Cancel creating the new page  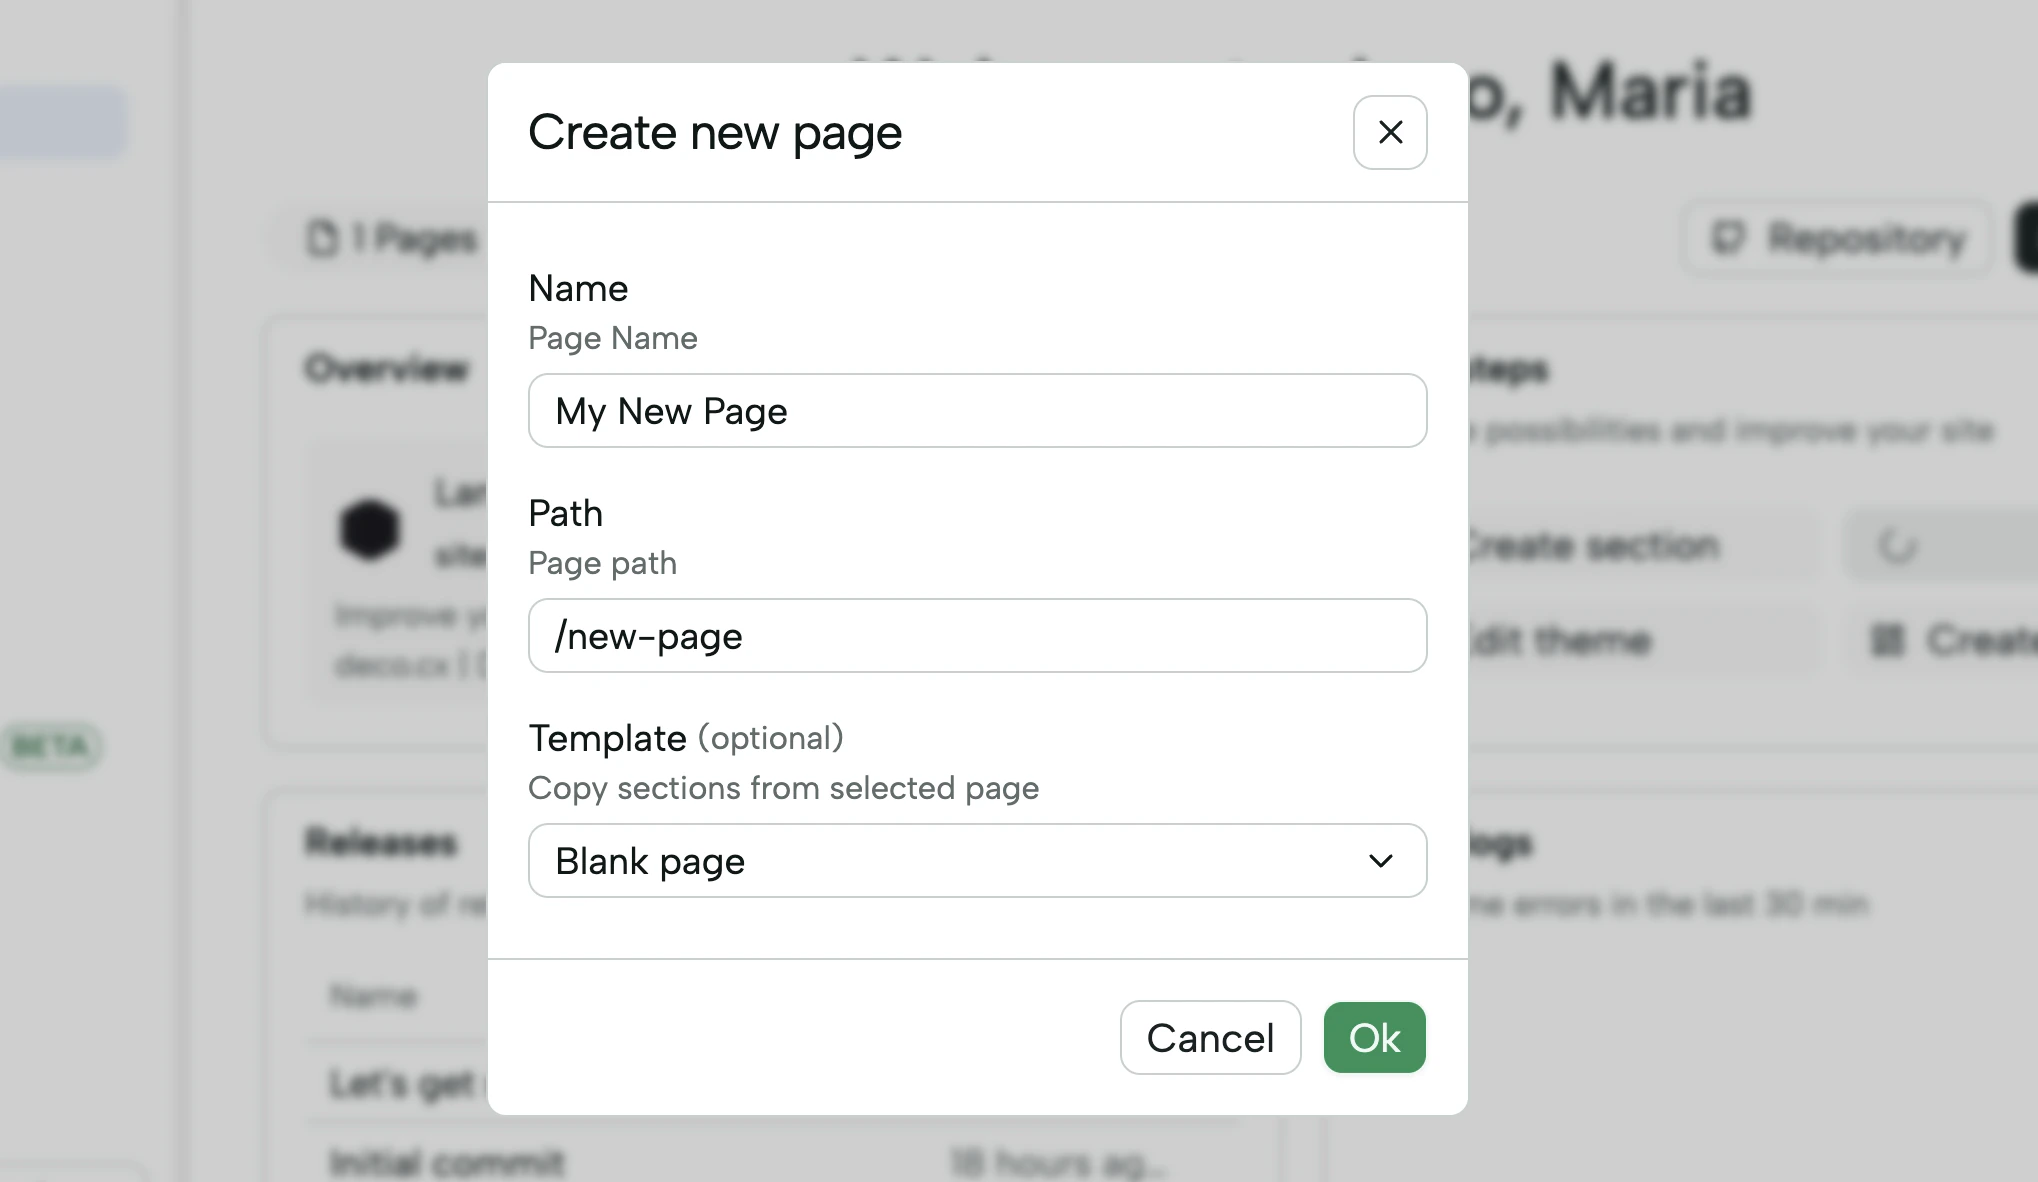tap(1210, 1037)
